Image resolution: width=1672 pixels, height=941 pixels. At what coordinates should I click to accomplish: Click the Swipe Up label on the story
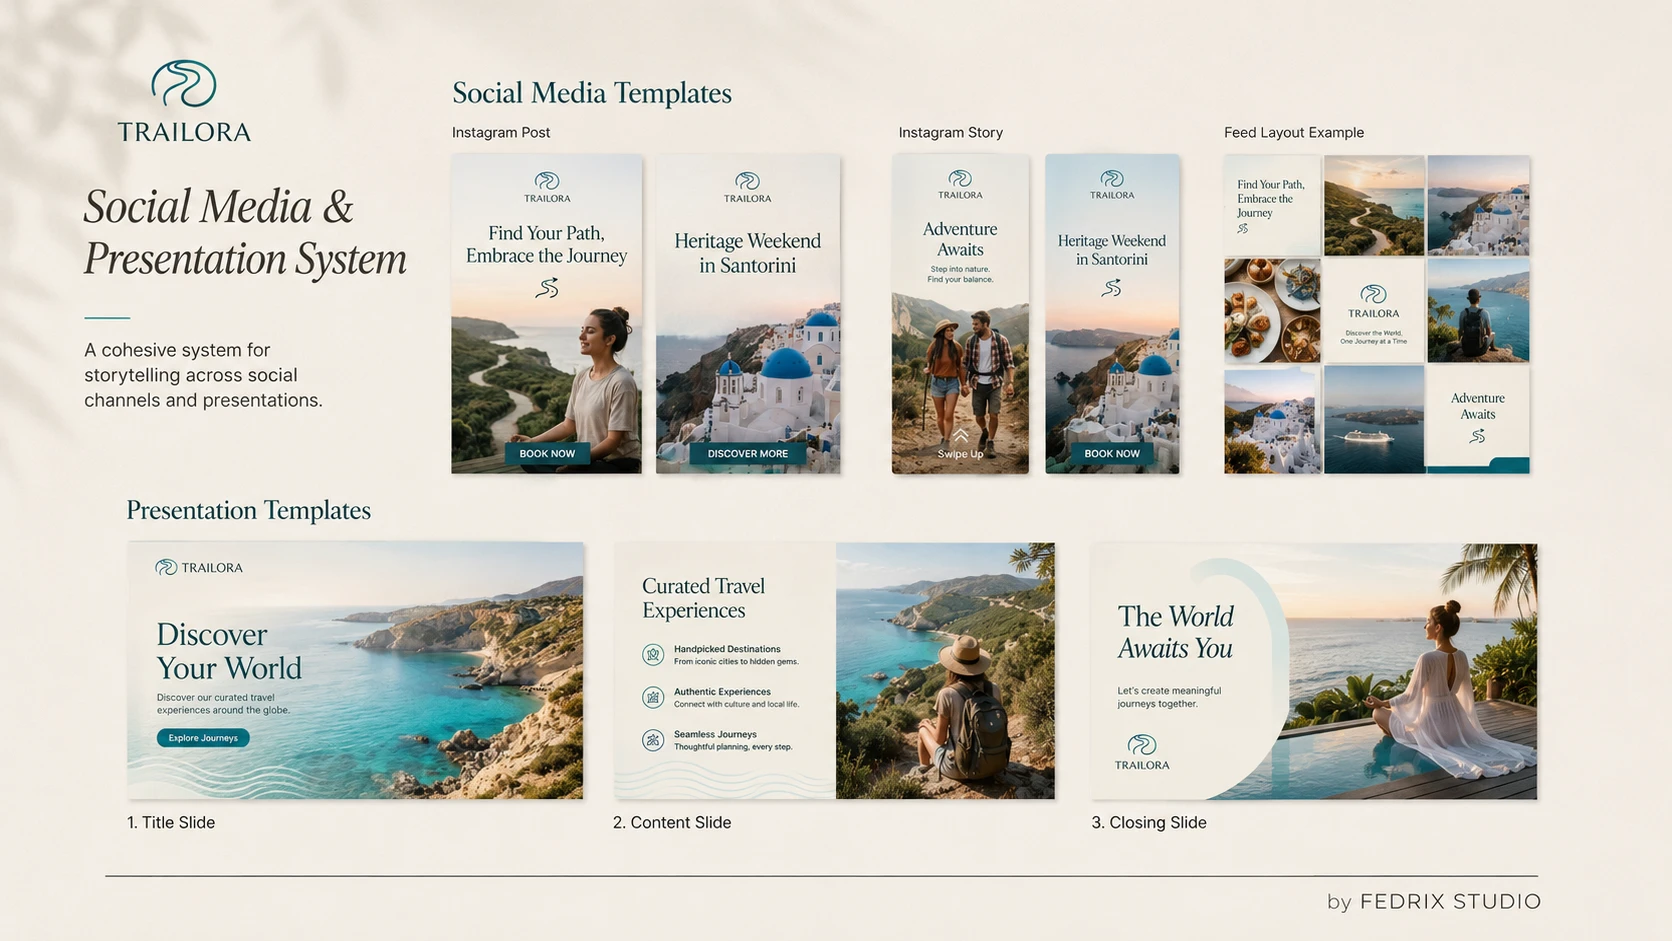pos(960,454)
